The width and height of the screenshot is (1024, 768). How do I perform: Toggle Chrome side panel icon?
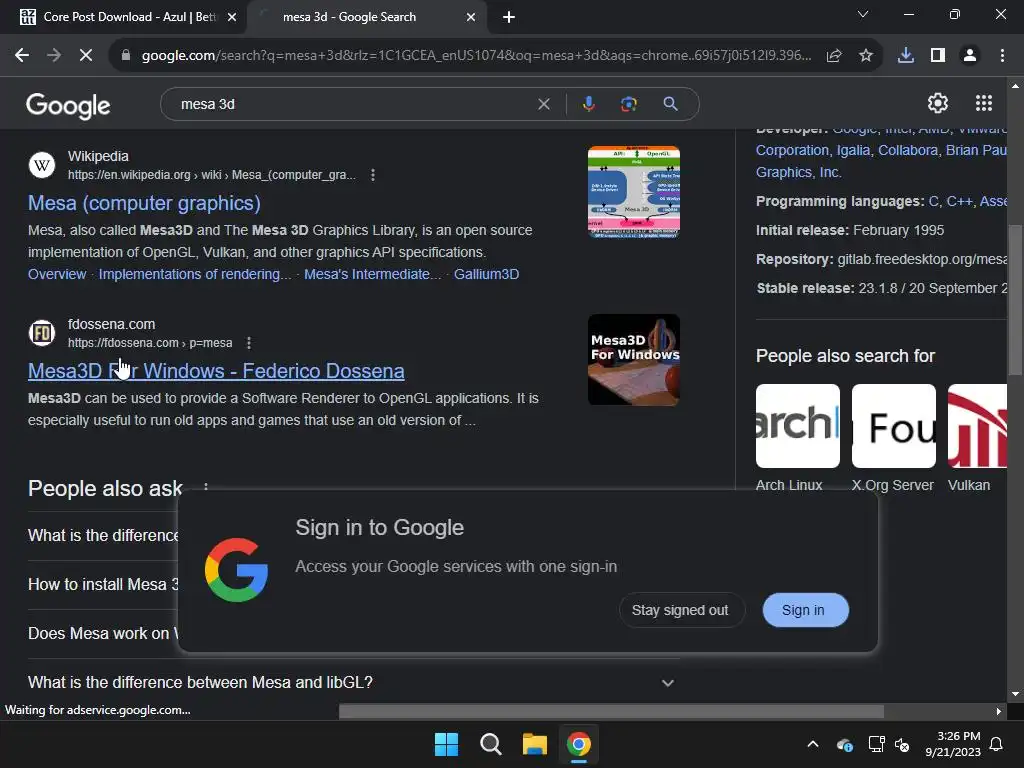pos(938,56)
